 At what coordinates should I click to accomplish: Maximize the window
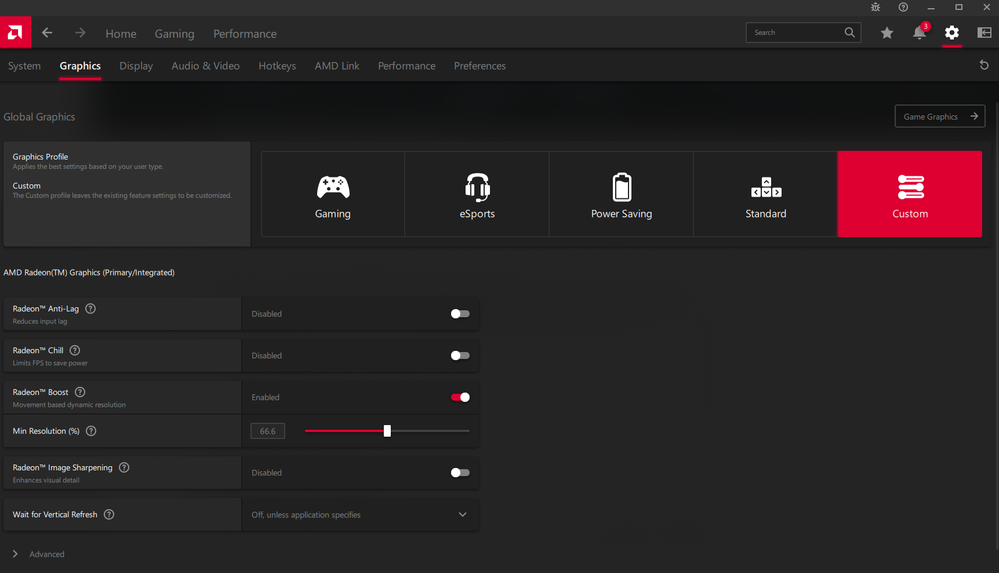click(959, 7)
